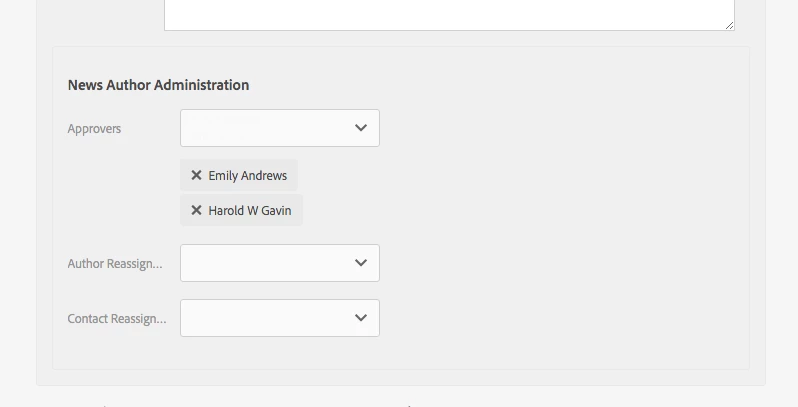Expand the Approvers dropdown chevron
The image size is (798, 407).
[x=361, y=128]
